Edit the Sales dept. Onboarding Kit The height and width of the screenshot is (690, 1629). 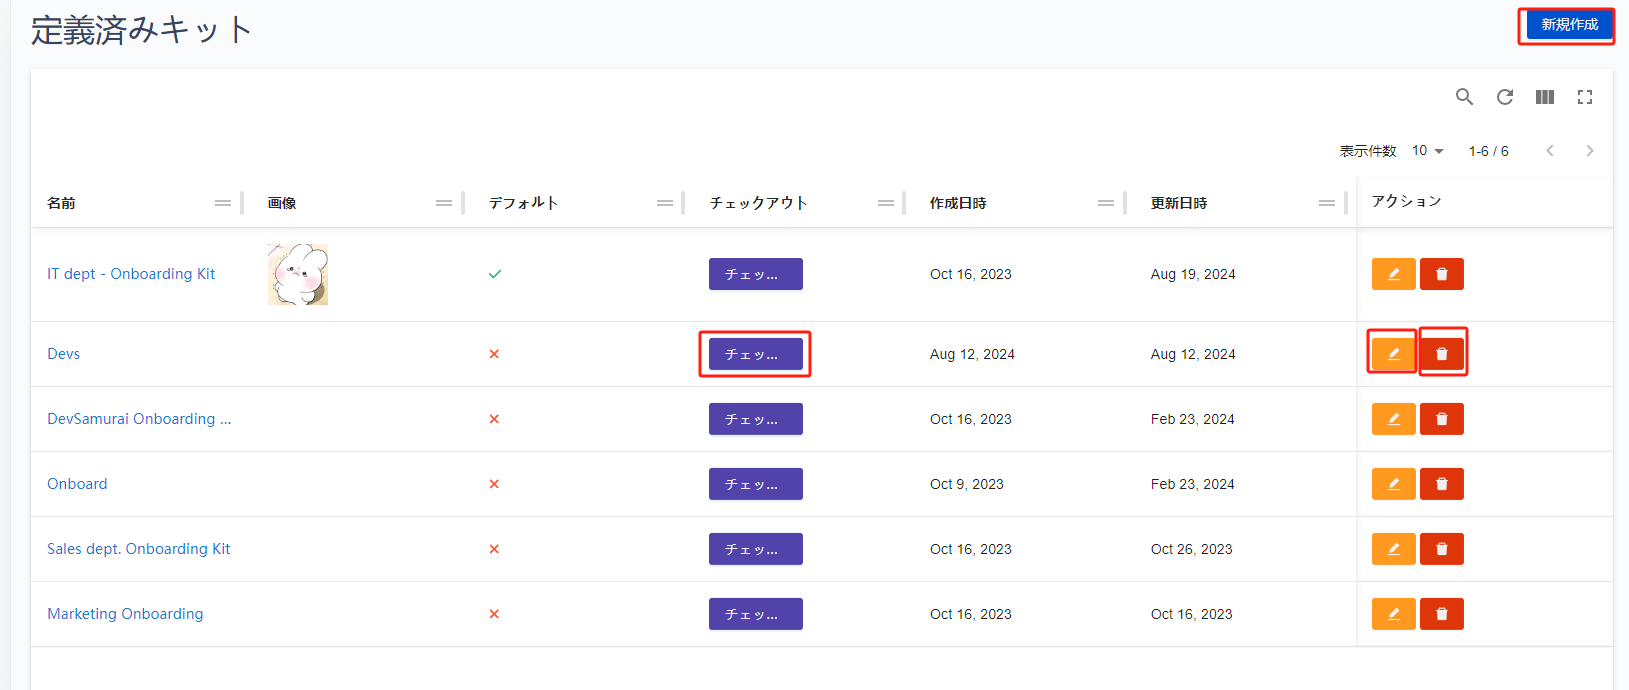pos(1393,549)
